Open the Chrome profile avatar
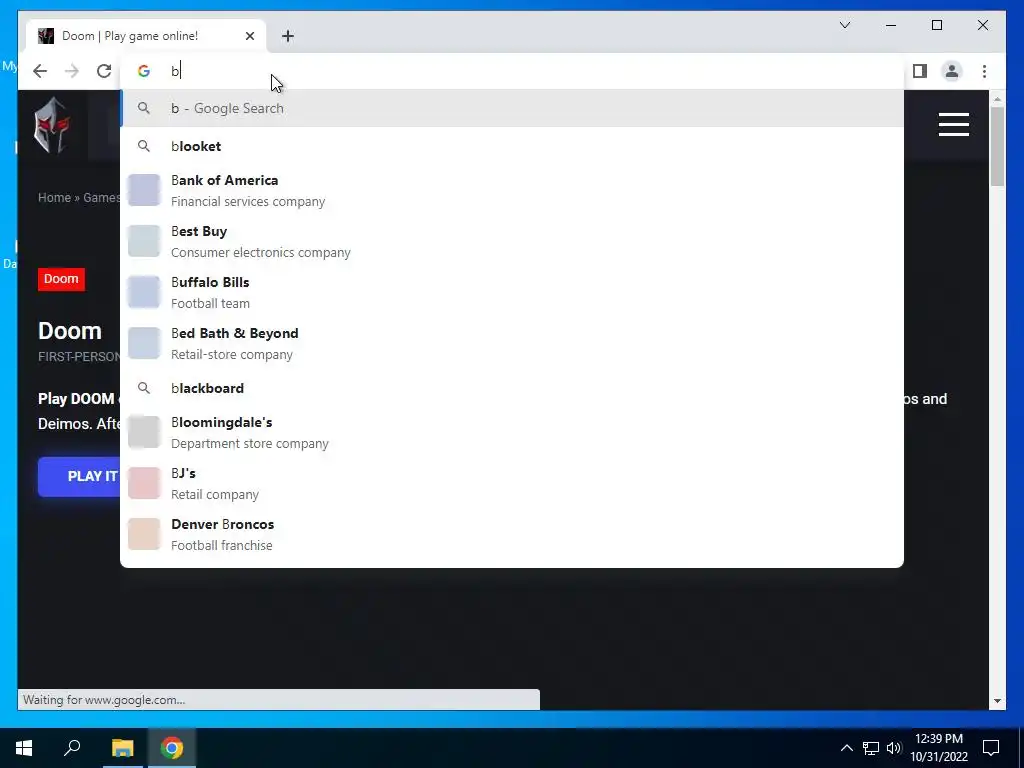The height and width of the screenshot is (768, 1024). [952, 71]
